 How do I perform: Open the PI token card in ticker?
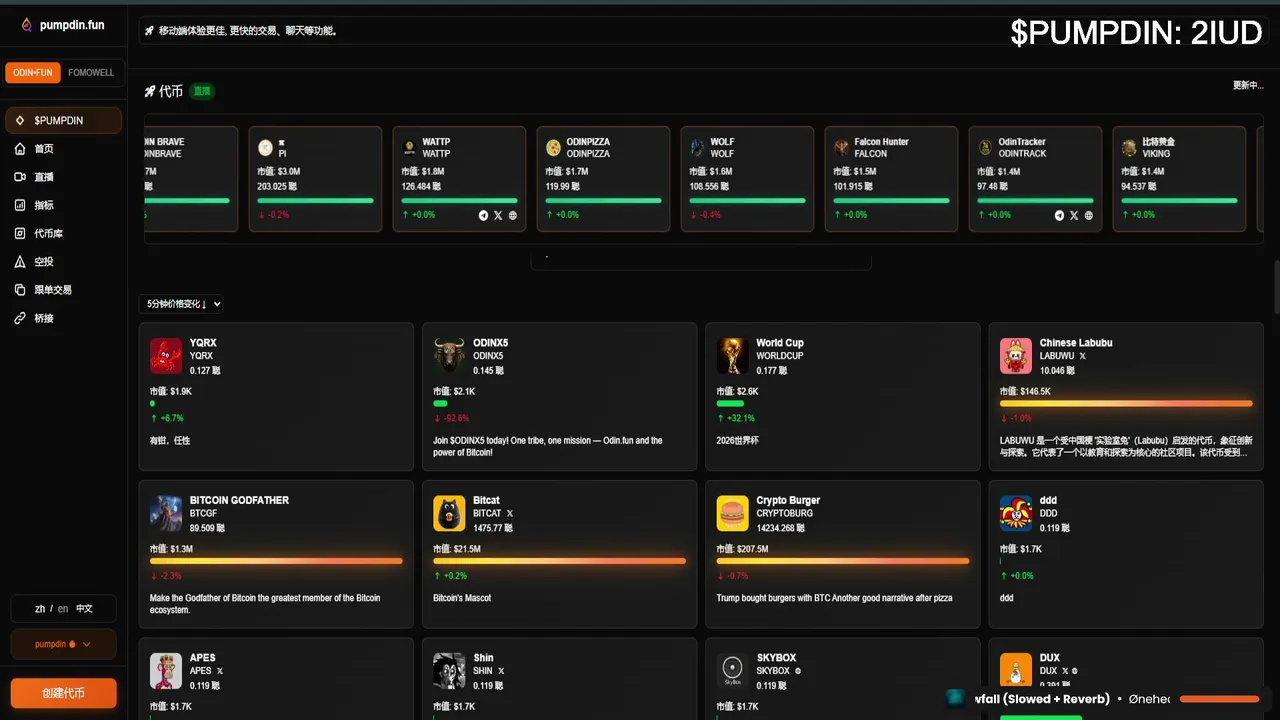(315, 179)
